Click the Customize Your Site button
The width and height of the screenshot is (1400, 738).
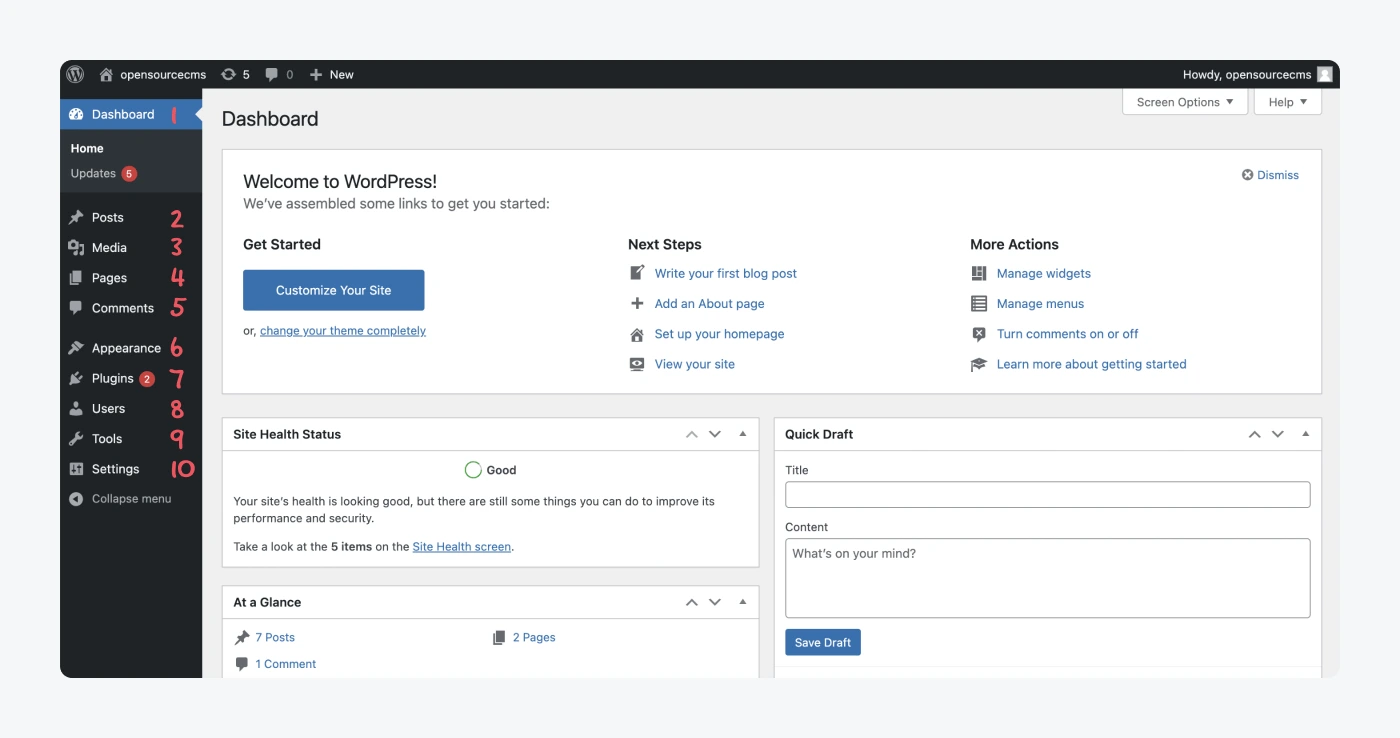(333, 290)
